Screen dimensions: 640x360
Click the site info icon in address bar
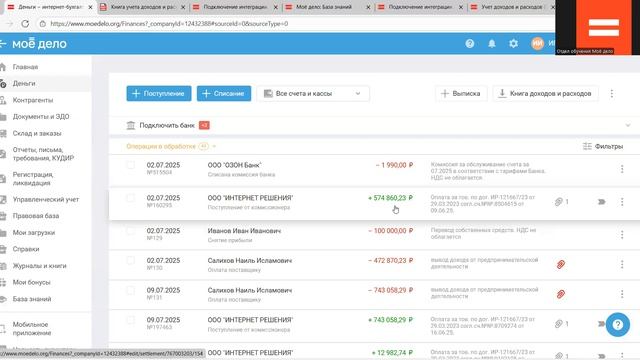[x=42, y=24]
